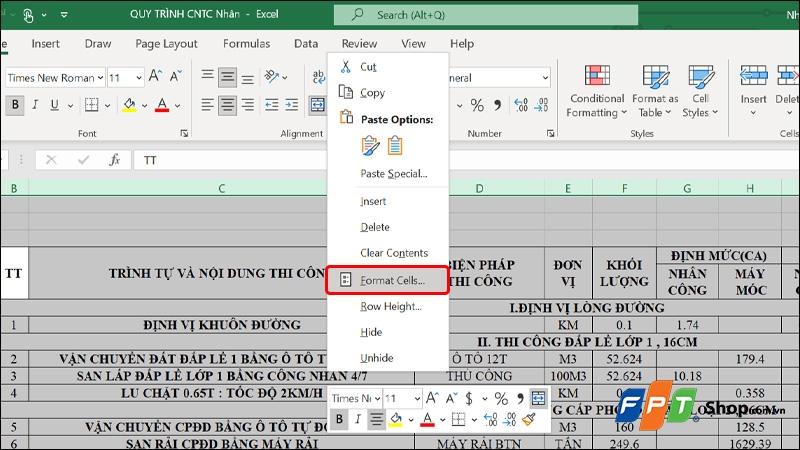The image size is (800, 450).
Task: Open Font dialog launcher in the Font group
Action: click(x=184, y=133)
